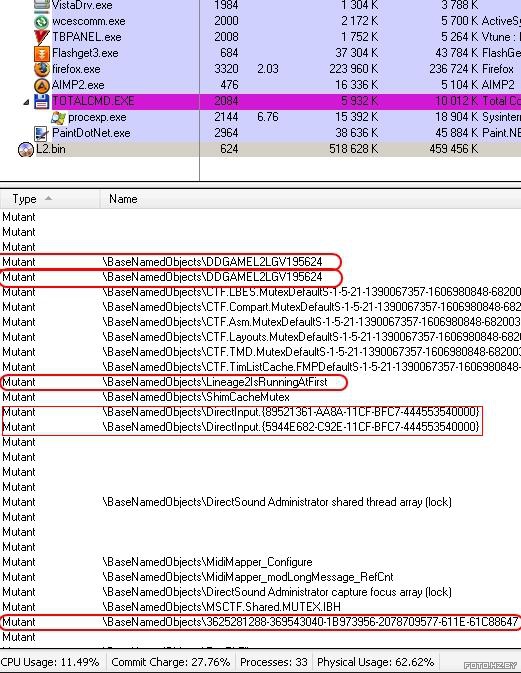Click the firefox.exe icon
The width and height of the screenshot is (521, 673).
pos(42,69)
